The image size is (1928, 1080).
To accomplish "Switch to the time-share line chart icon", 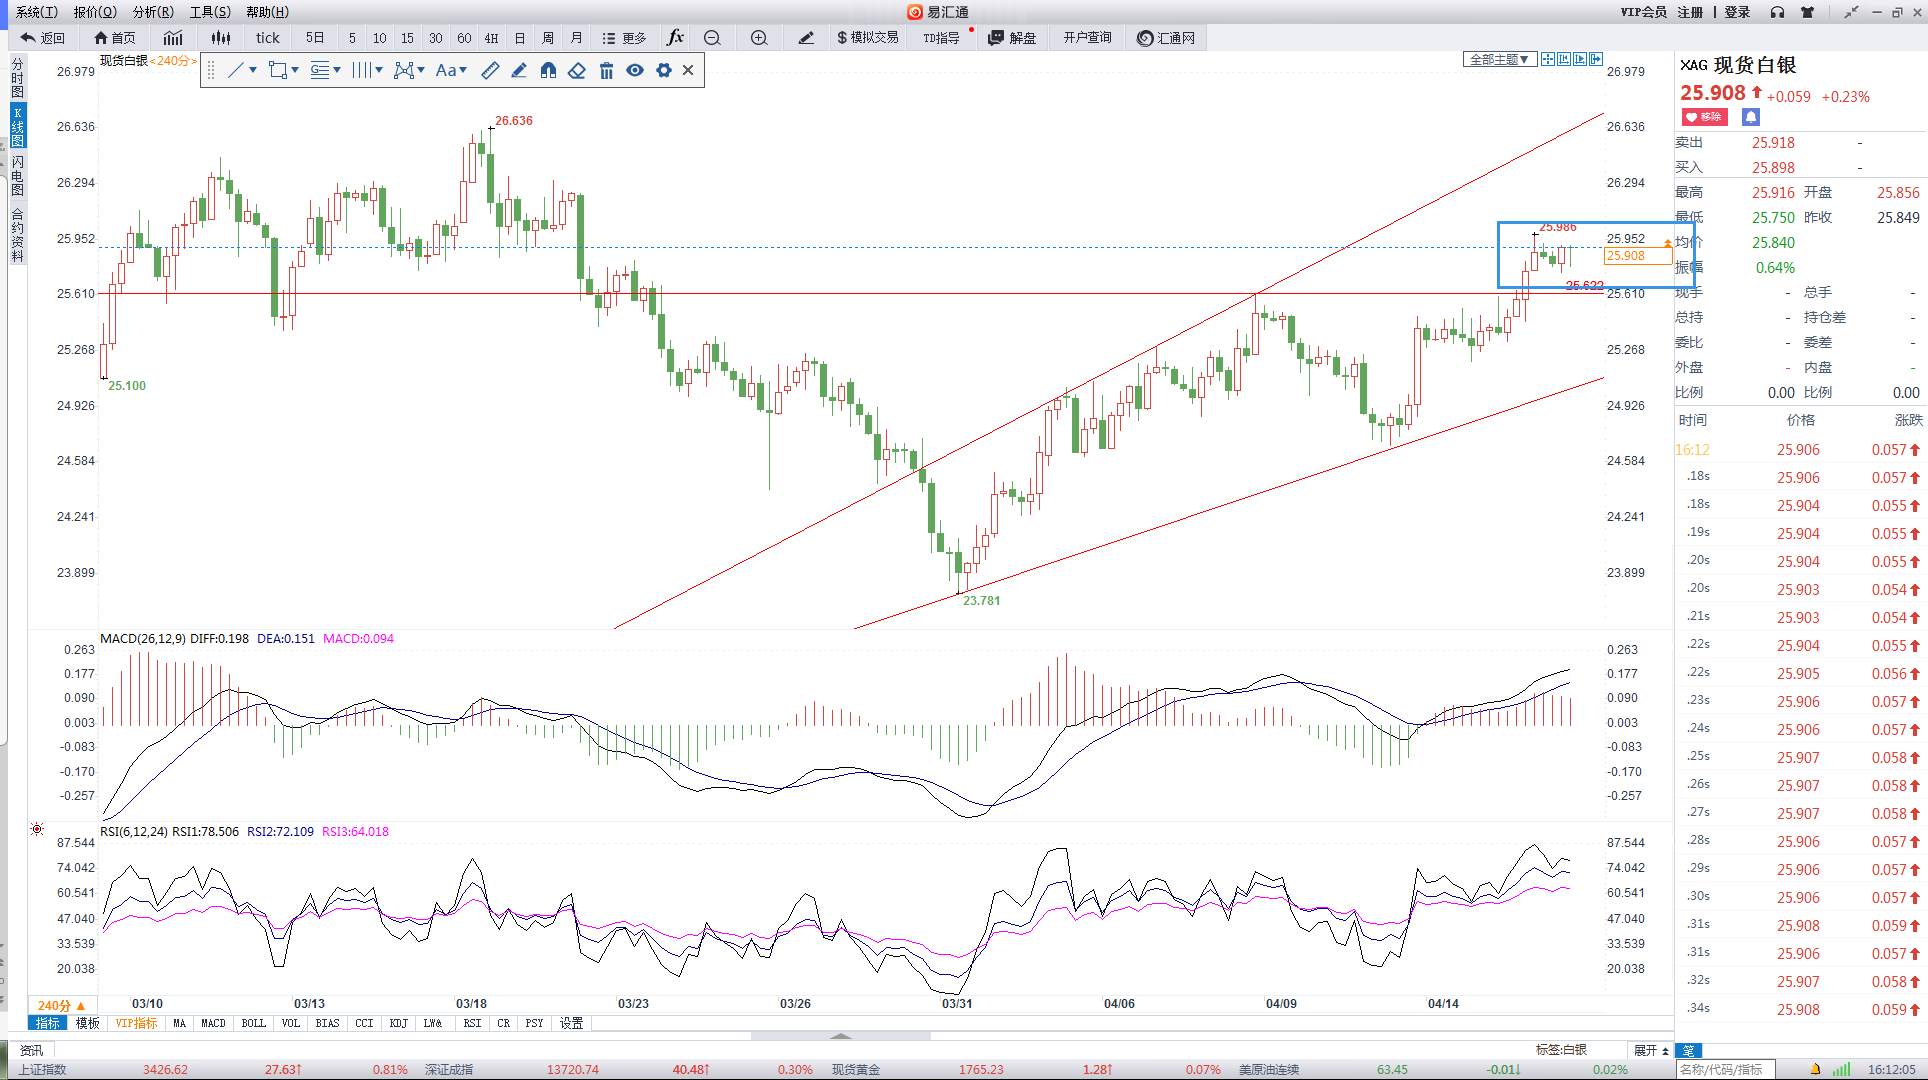I will pos(173,38).
